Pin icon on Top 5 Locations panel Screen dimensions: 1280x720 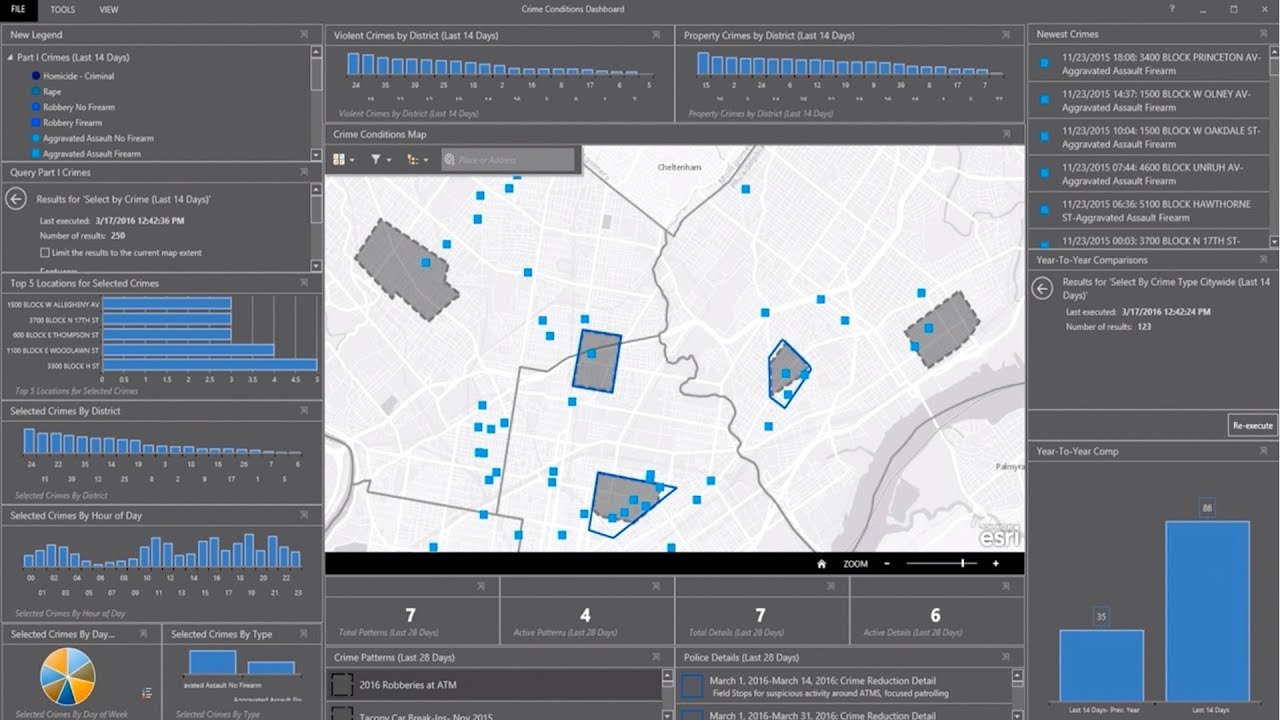(304, 283)
